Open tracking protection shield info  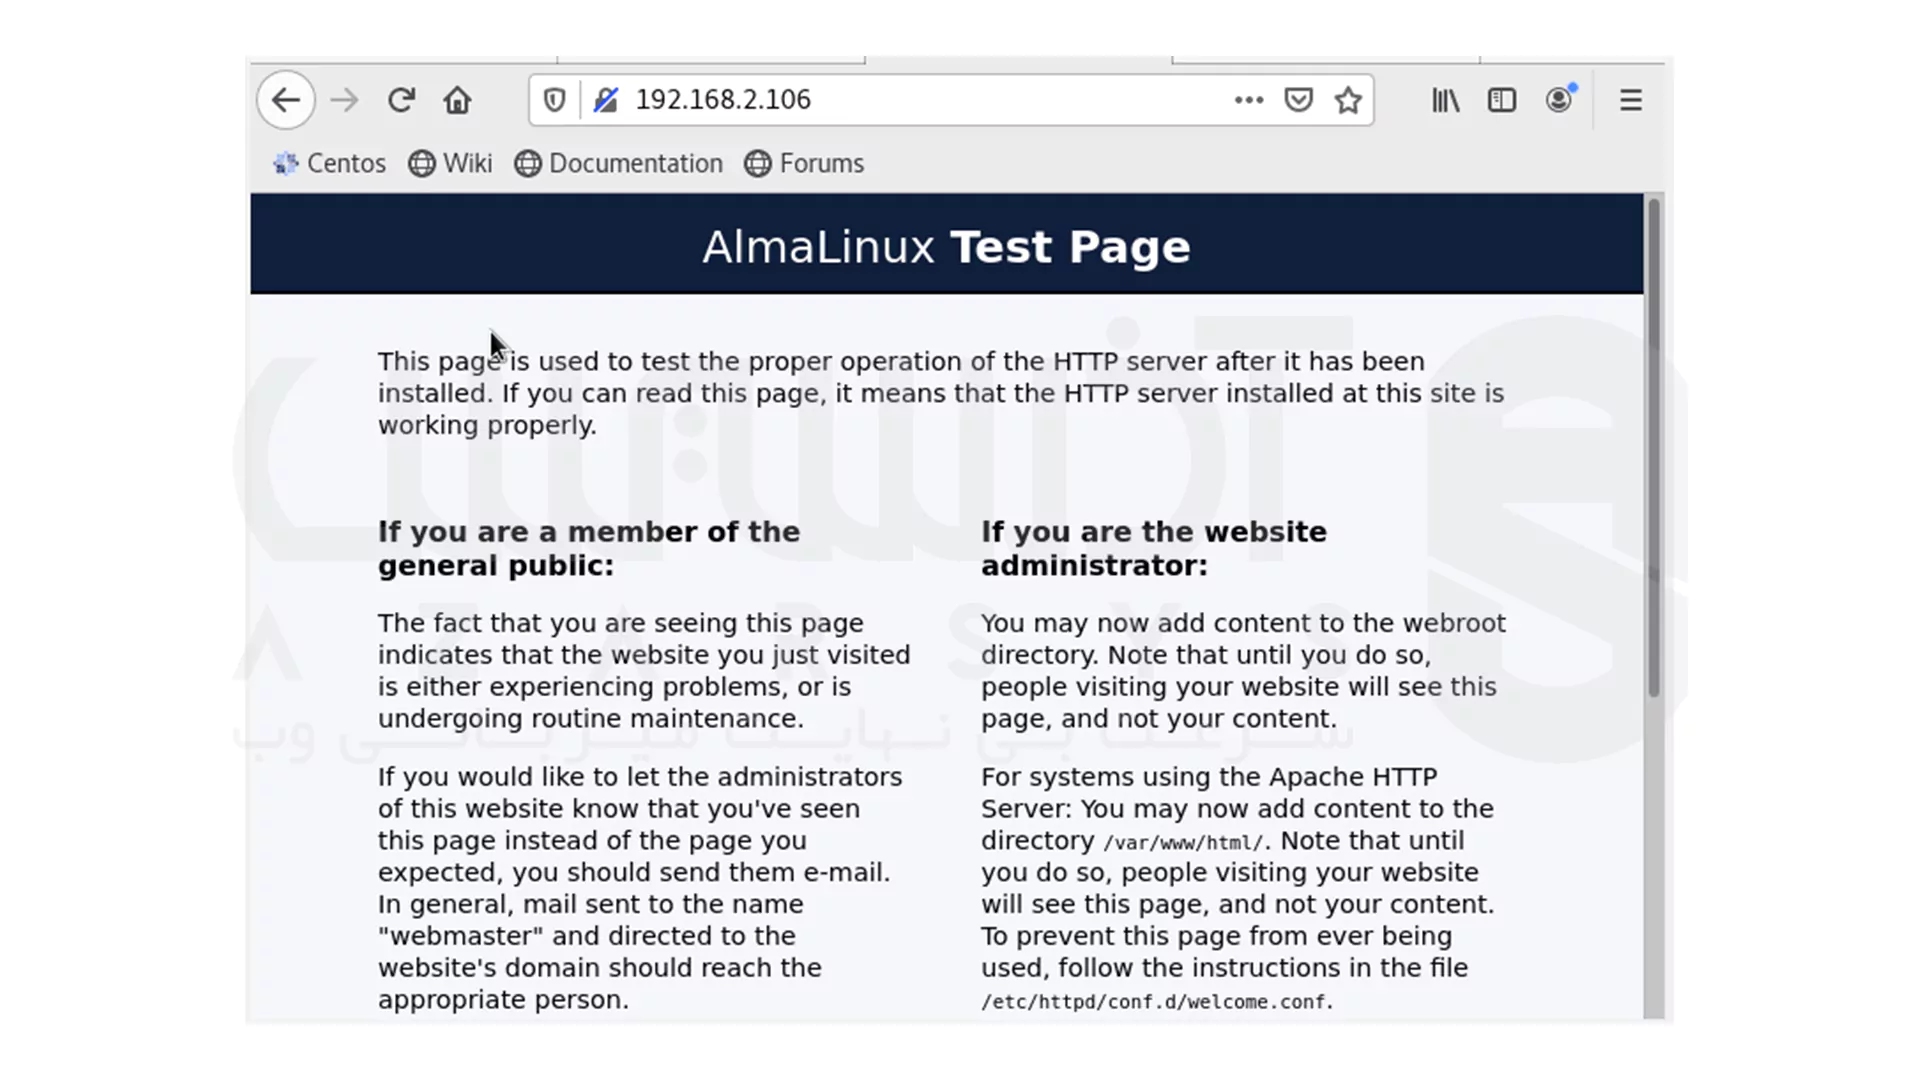pyautogui.click(x=554, y=100)
